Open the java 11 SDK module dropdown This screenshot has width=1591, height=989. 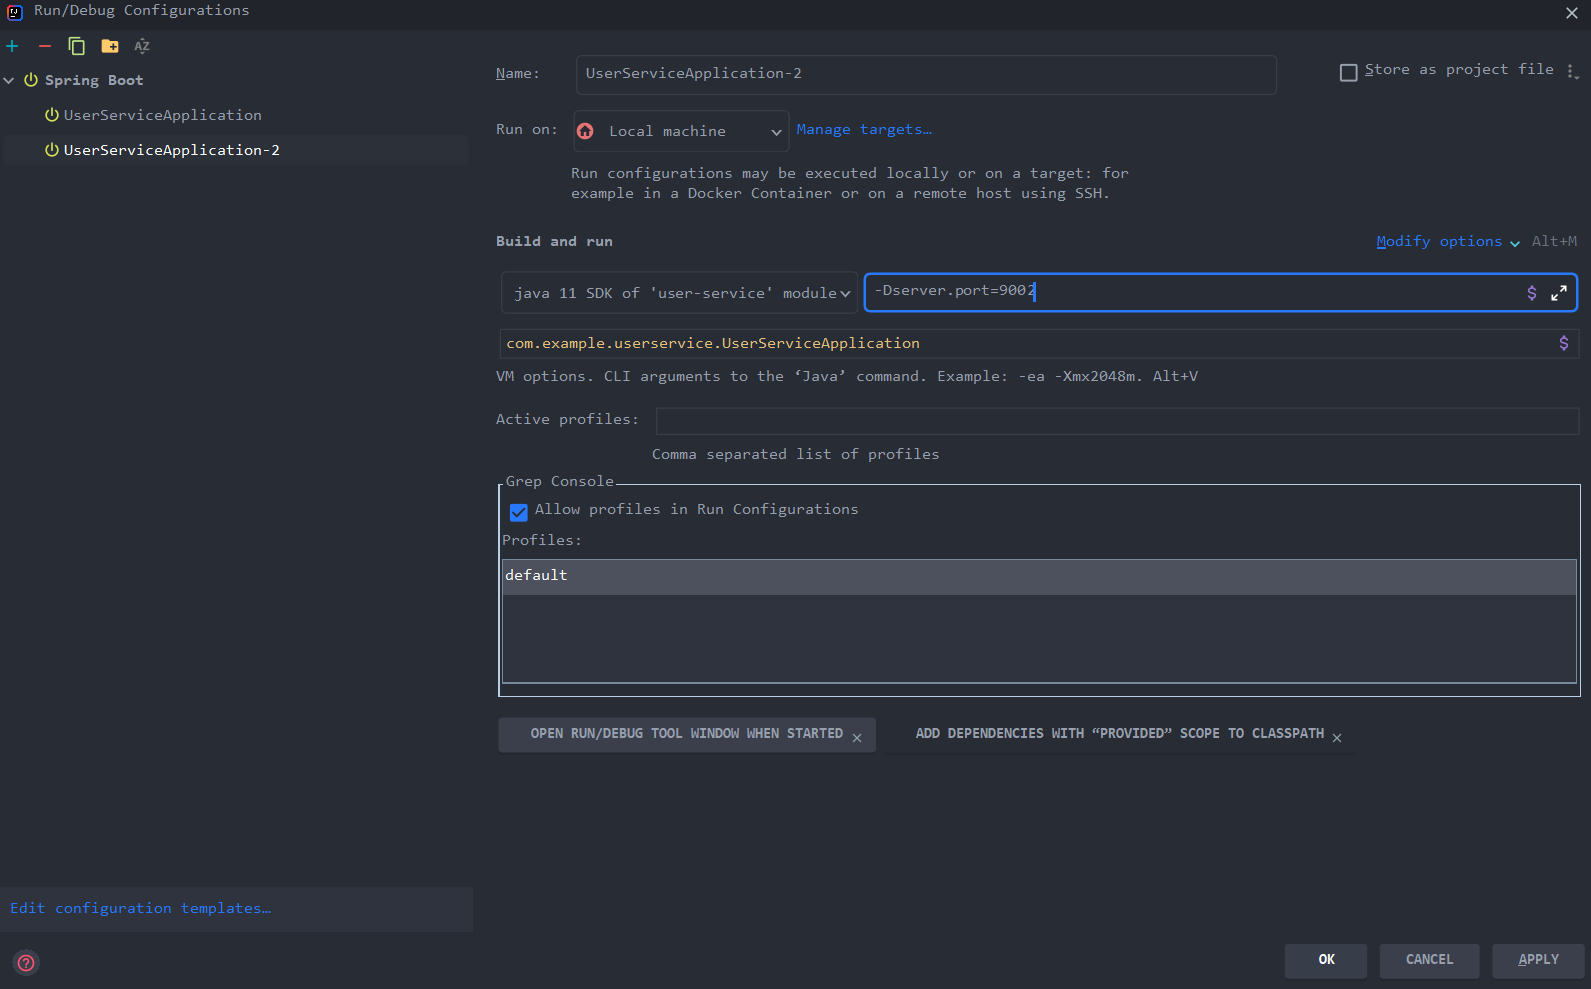point(679,293)
